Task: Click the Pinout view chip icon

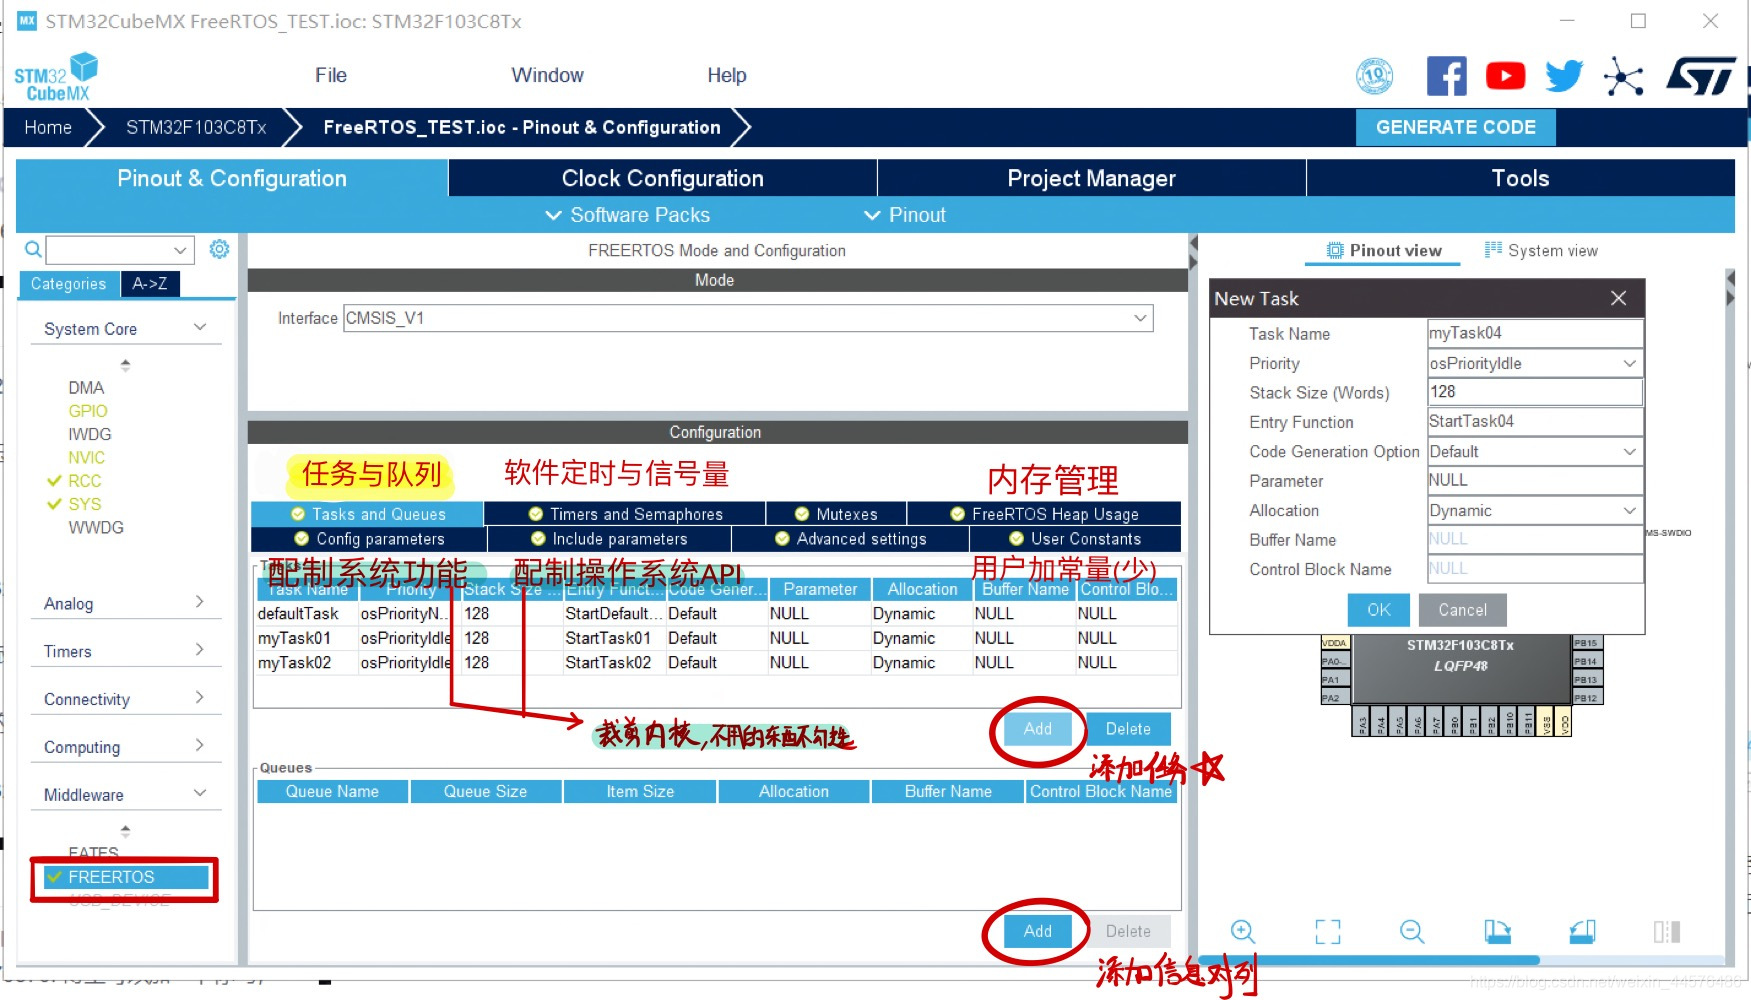Action: click(1335, 251)
